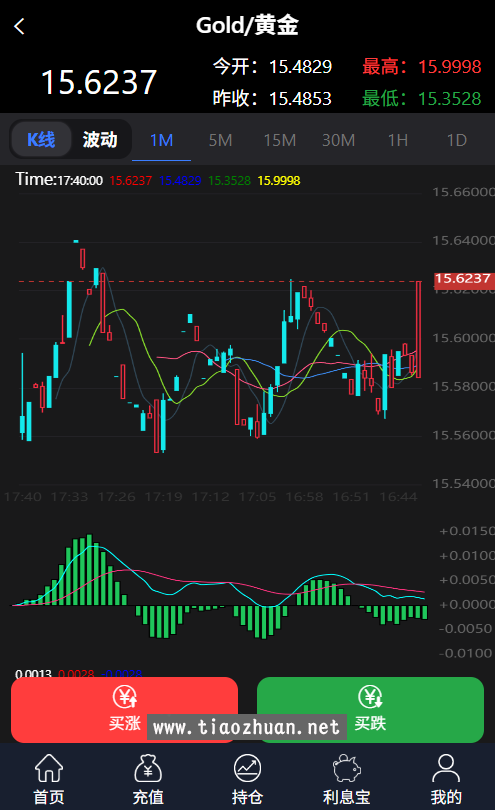This screenshot has width=495, height=810.
Task: Tap the yen-down icon on 买跌
Action: click(370, 696)
